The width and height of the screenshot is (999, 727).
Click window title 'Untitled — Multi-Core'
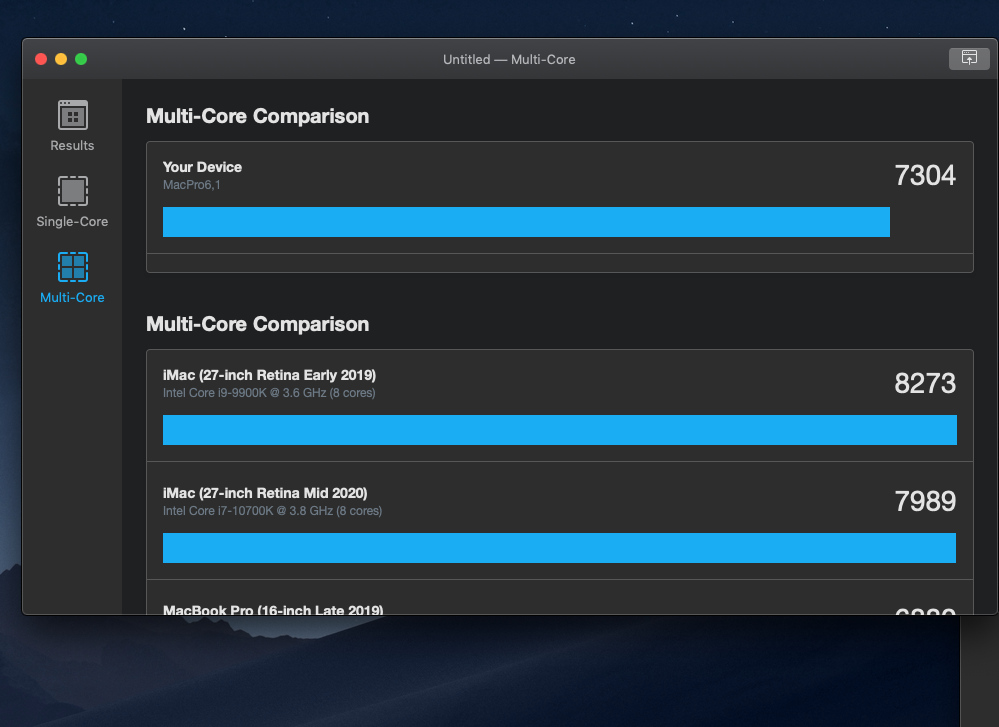(509, 59)
